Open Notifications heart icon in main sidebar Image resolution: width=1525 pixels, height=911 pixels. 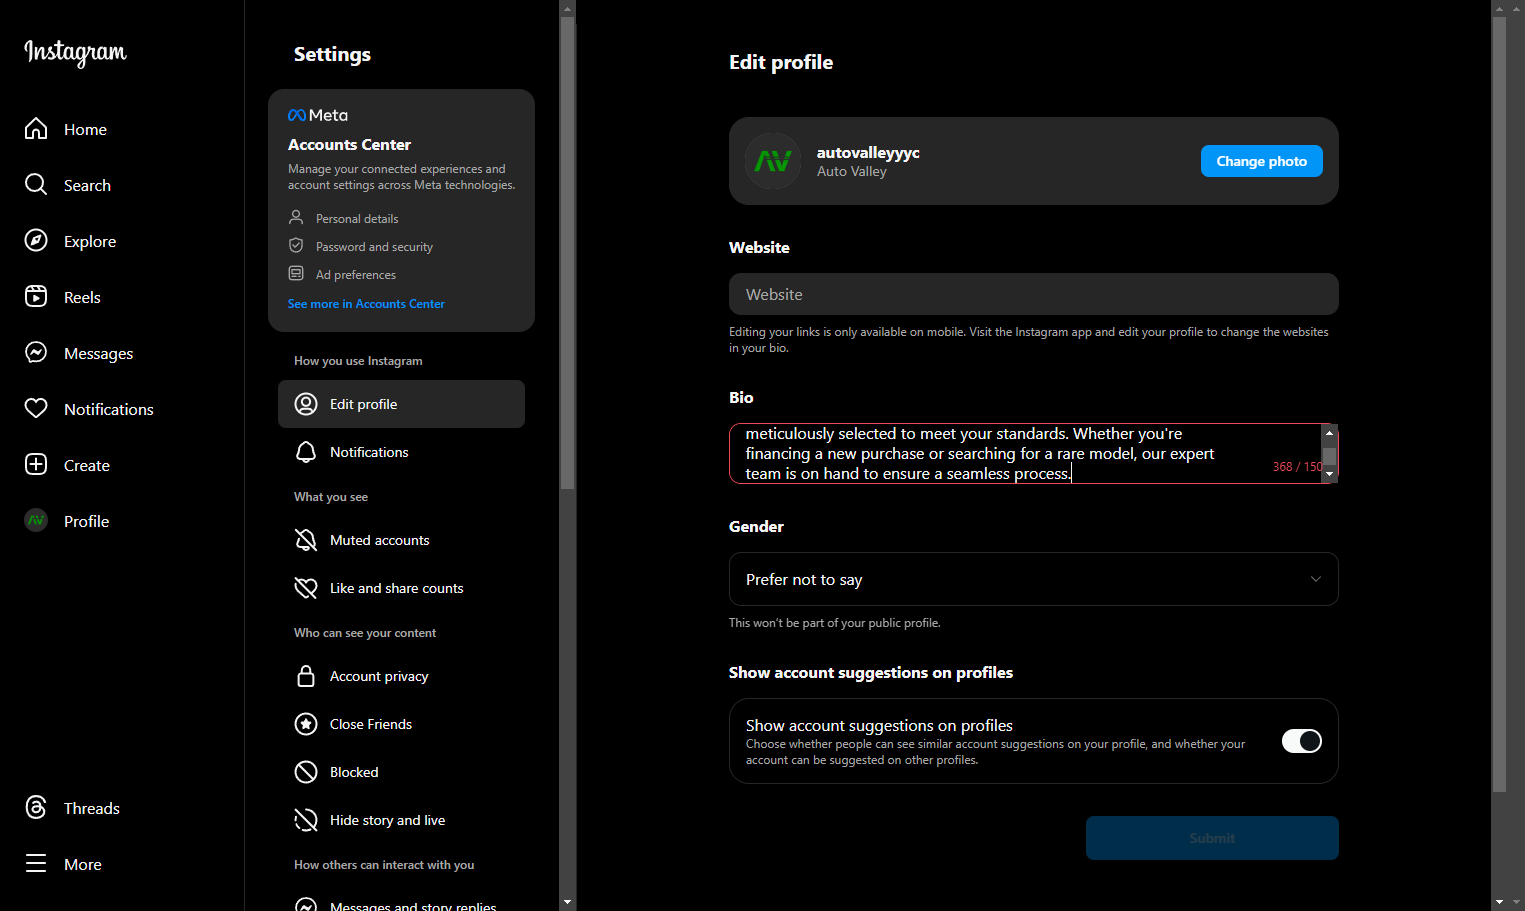(36, 409)
